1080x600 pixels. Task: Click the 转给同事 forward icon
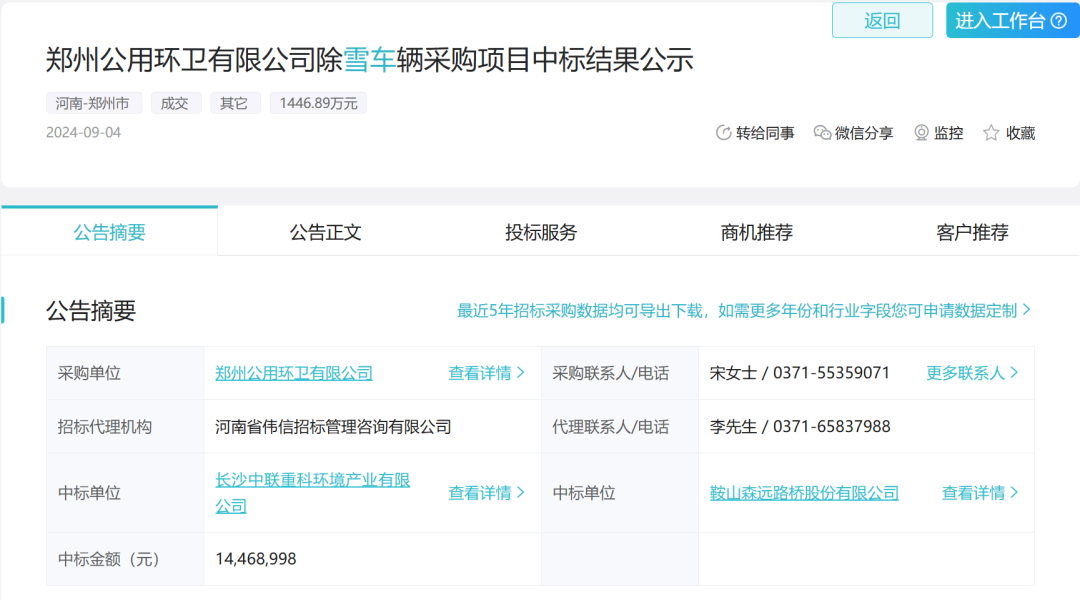[x=723, y=133]
